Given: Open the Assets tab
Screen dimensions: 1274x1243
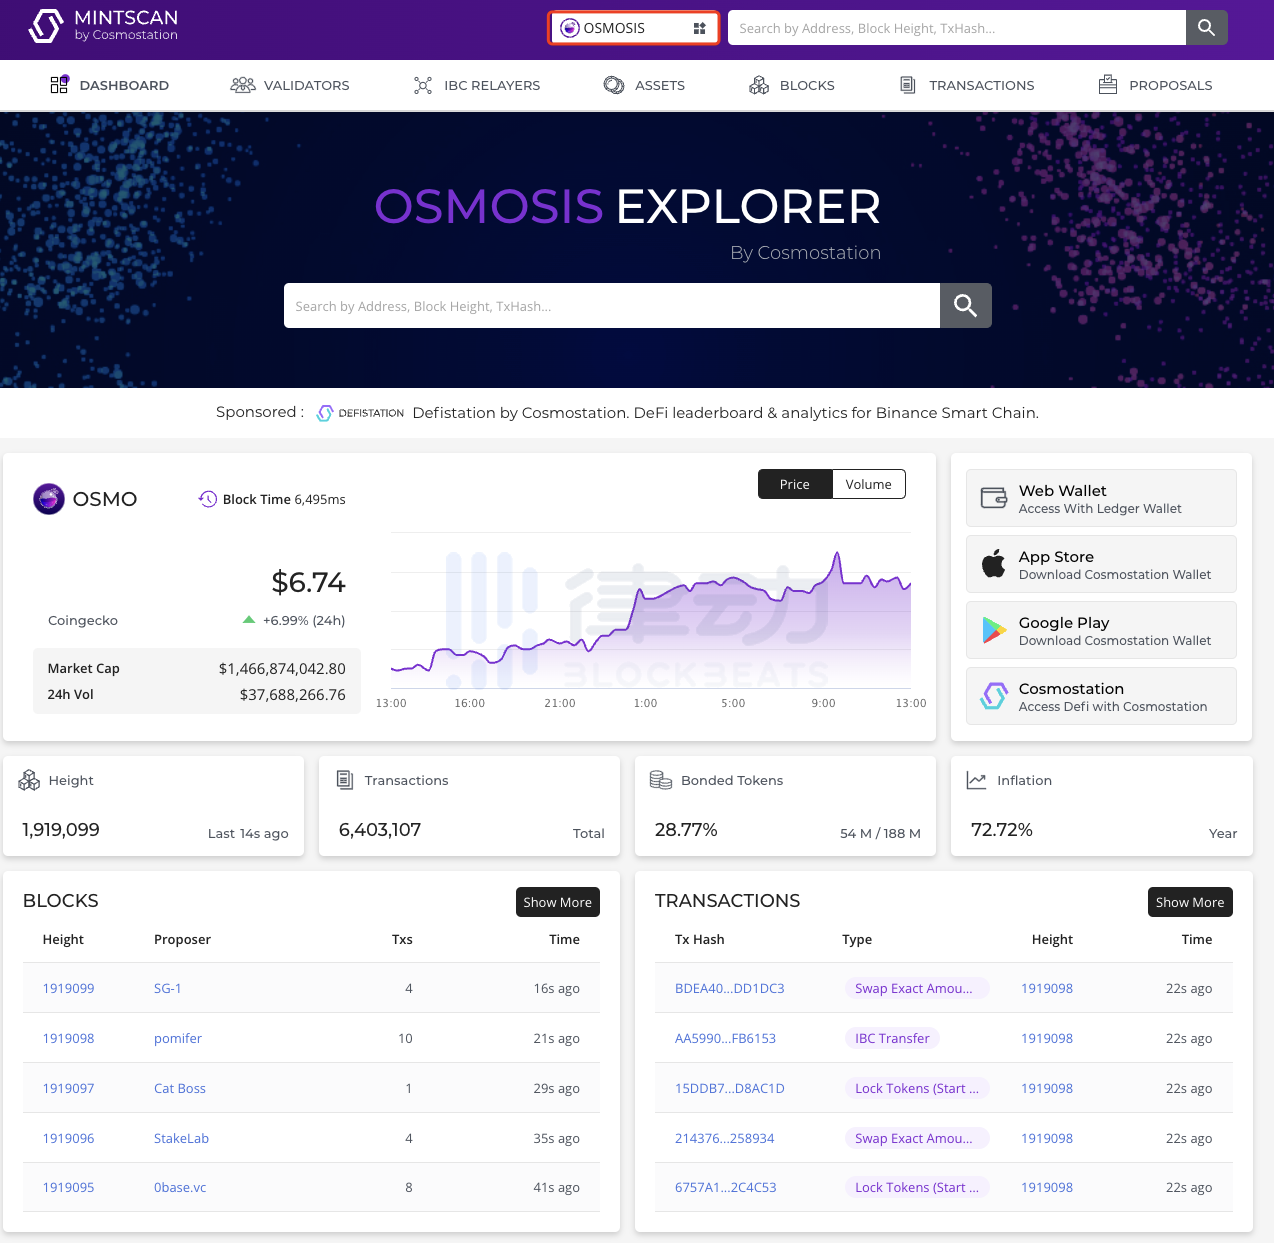Looking at the screenshot, I should pyautogui.click(x=644, y=85).
